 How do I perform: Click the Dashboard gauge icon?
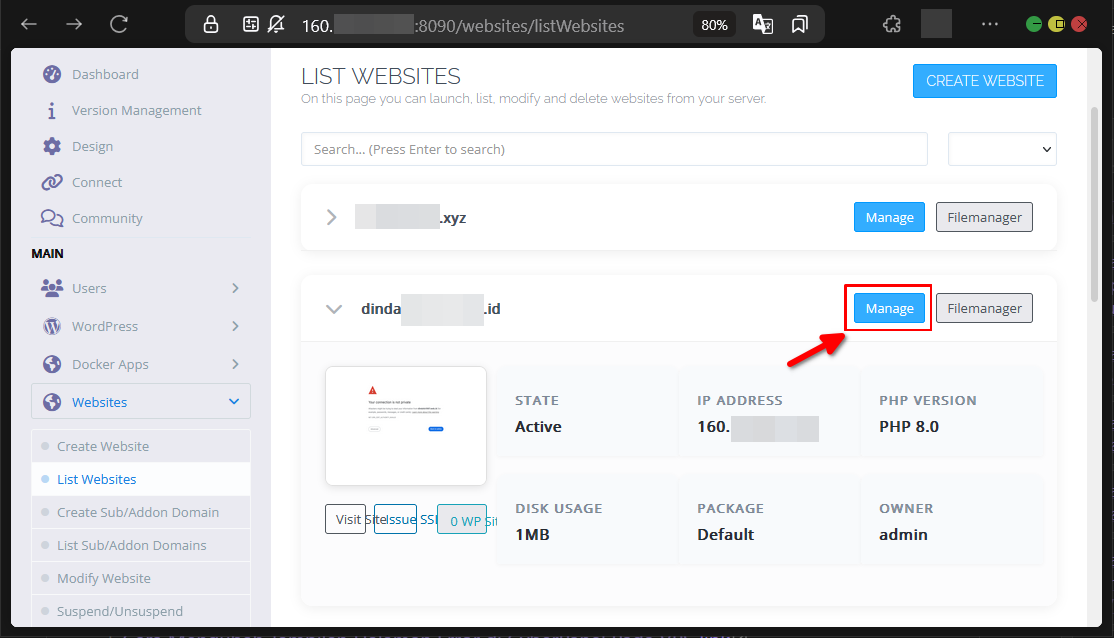(52, 74)
